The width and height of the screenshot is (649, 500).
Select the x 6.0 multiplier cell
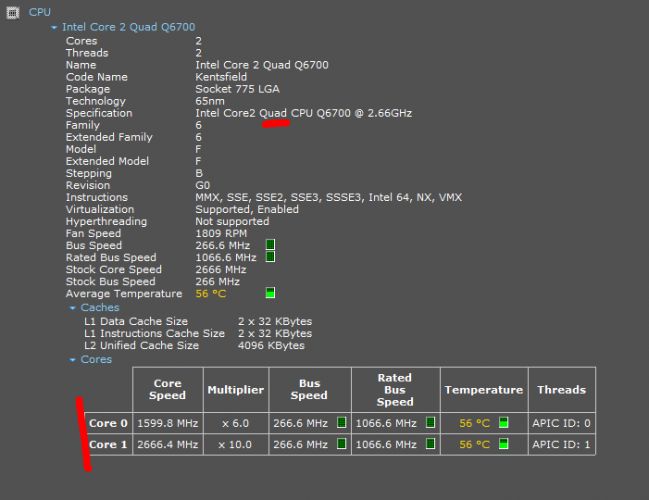click(236, 423)
